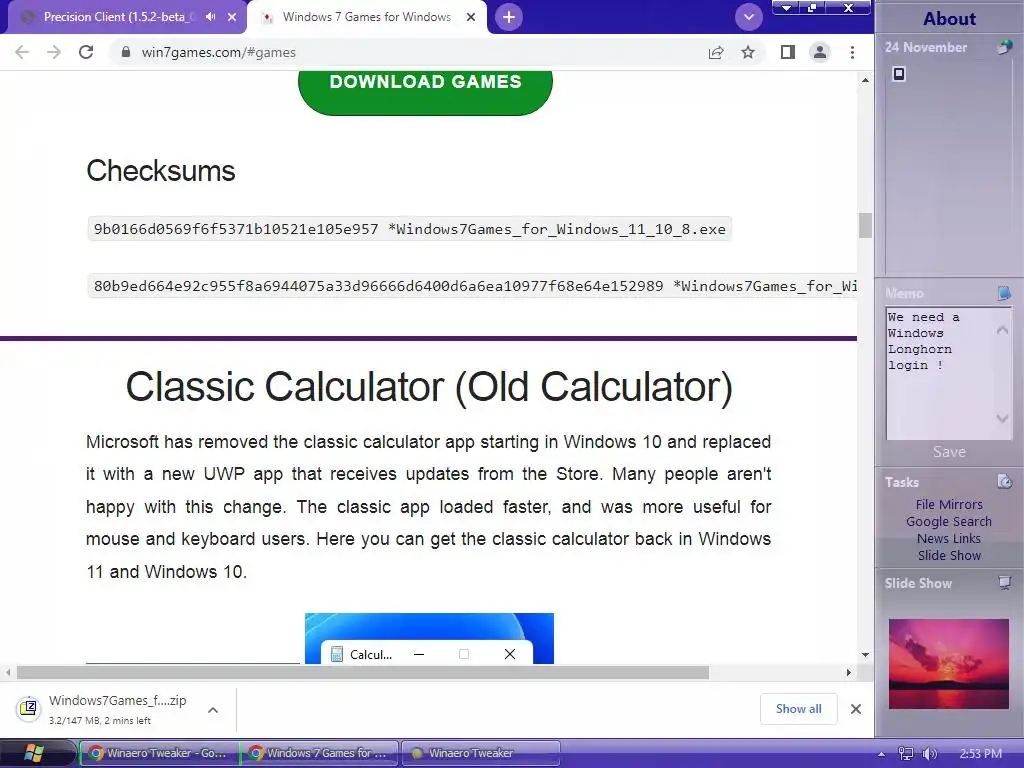
Task: Click the Classic Calculator (Old Calculator) heading
Action: 429,387
